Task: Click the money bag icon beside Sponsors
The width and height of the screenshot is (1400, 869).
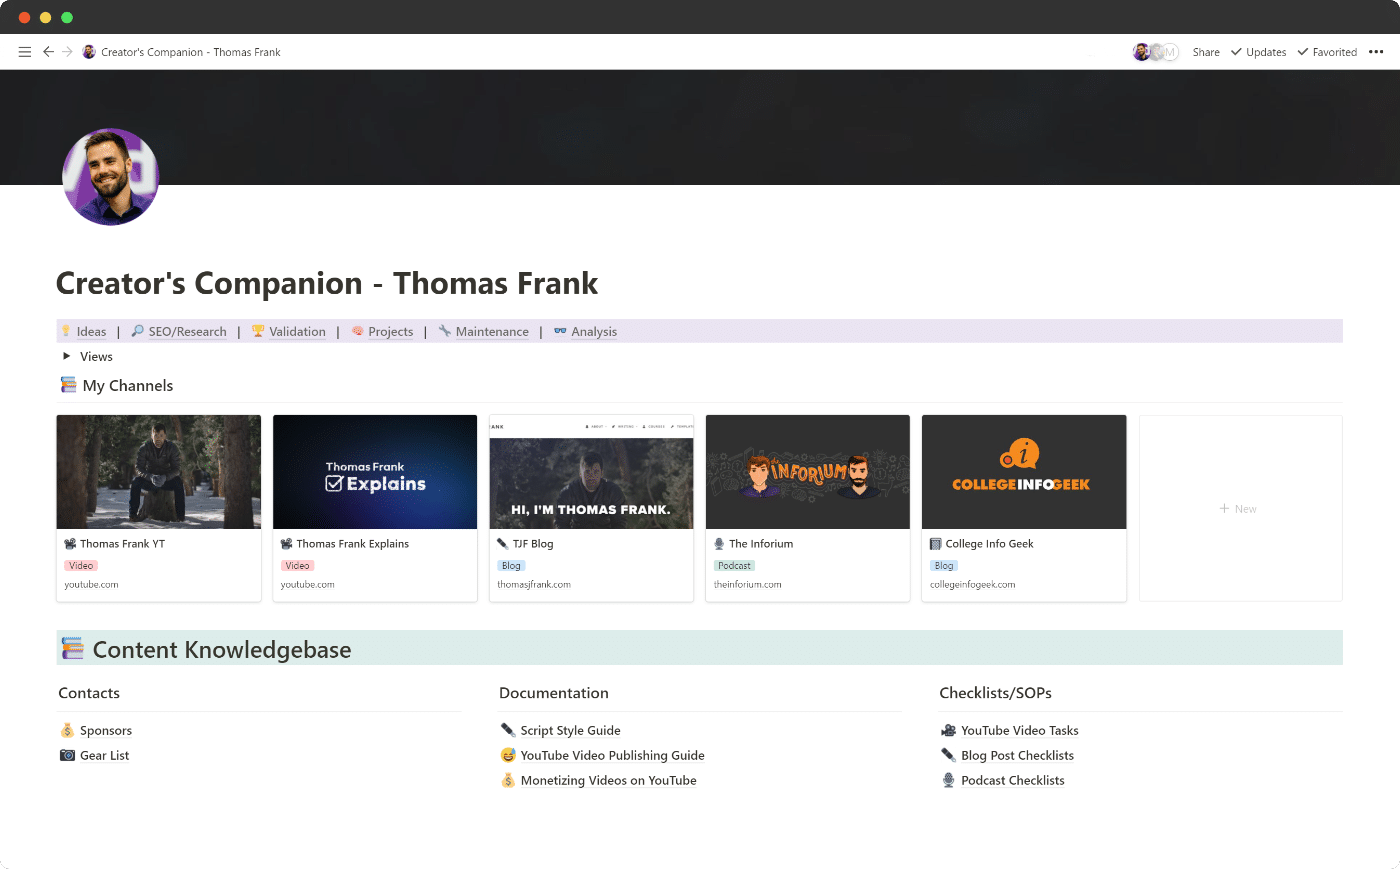Action: [67, 730]
